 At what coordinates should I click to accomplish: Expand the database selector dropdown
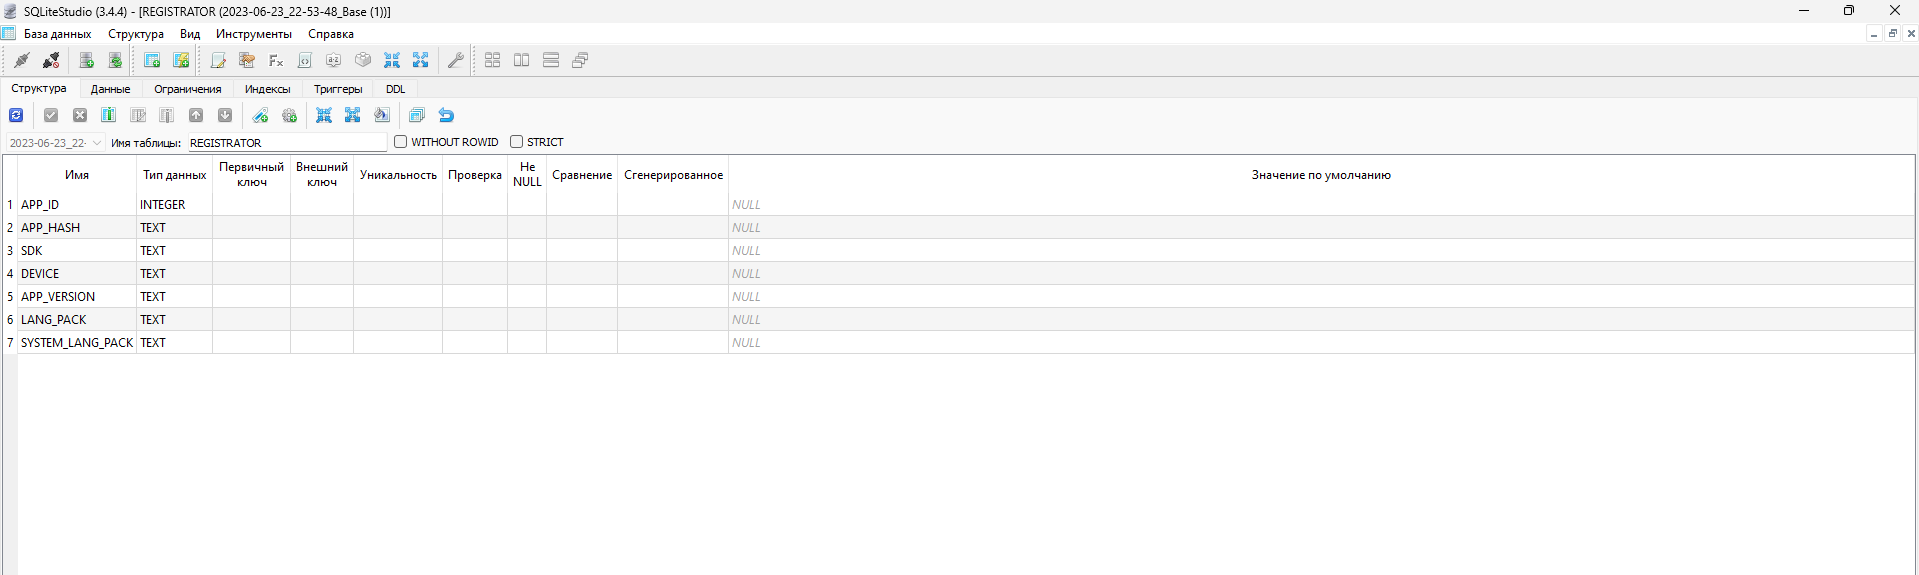(x=97, y=143)
